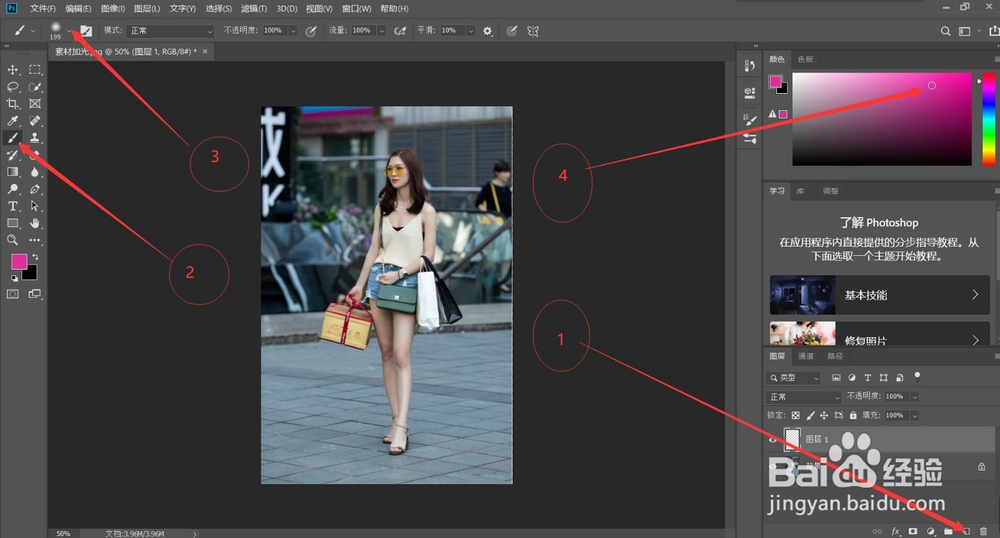Open layer blend mode 正常 dropdown
The width and height of the screenshot is (1000, 538).
pyautogui.click(x=804, y=397)
